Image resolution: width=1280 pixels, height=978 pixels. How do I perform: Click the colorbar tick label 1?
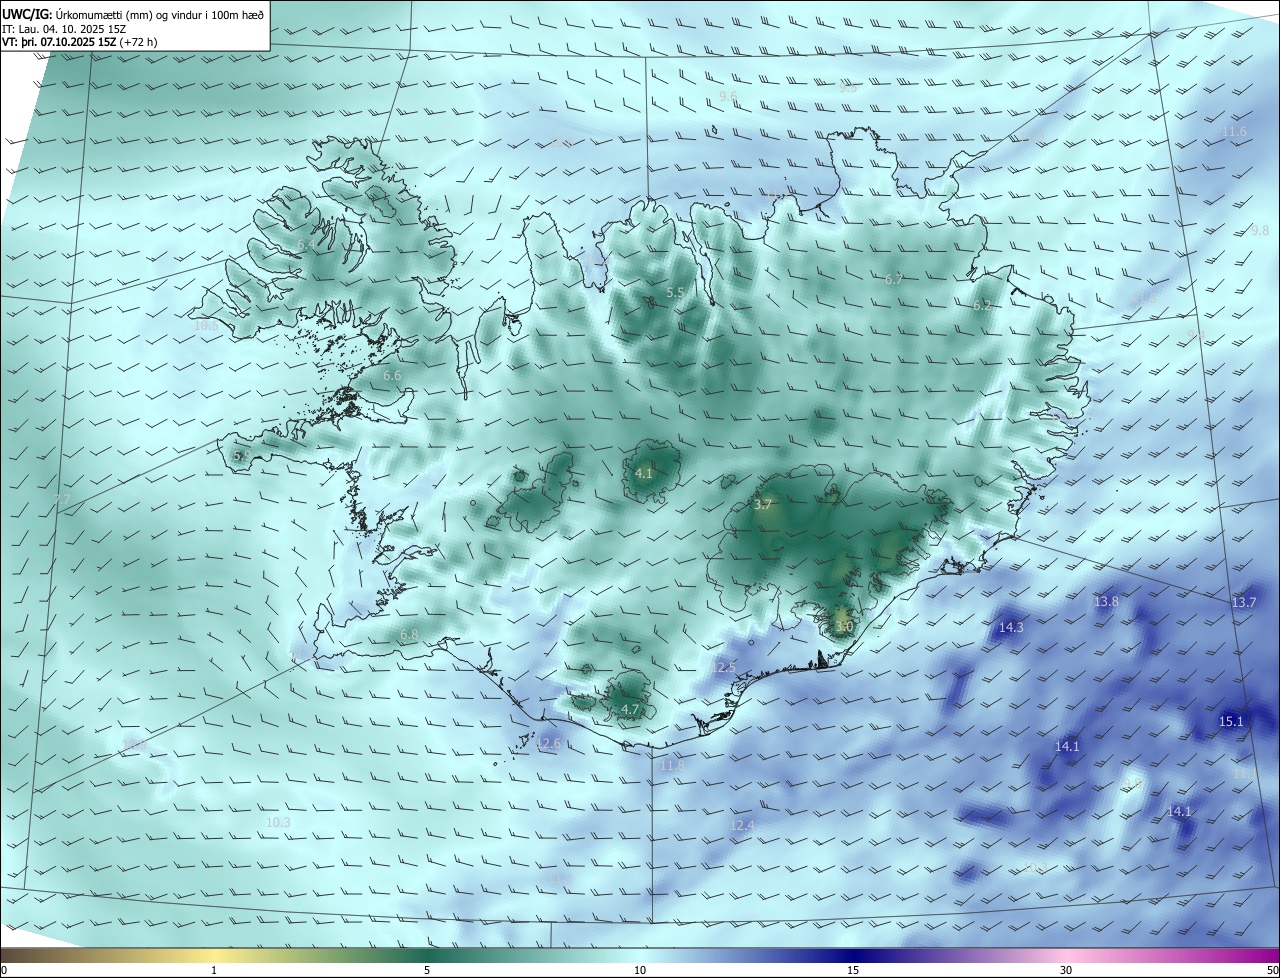tap(215, 971)
